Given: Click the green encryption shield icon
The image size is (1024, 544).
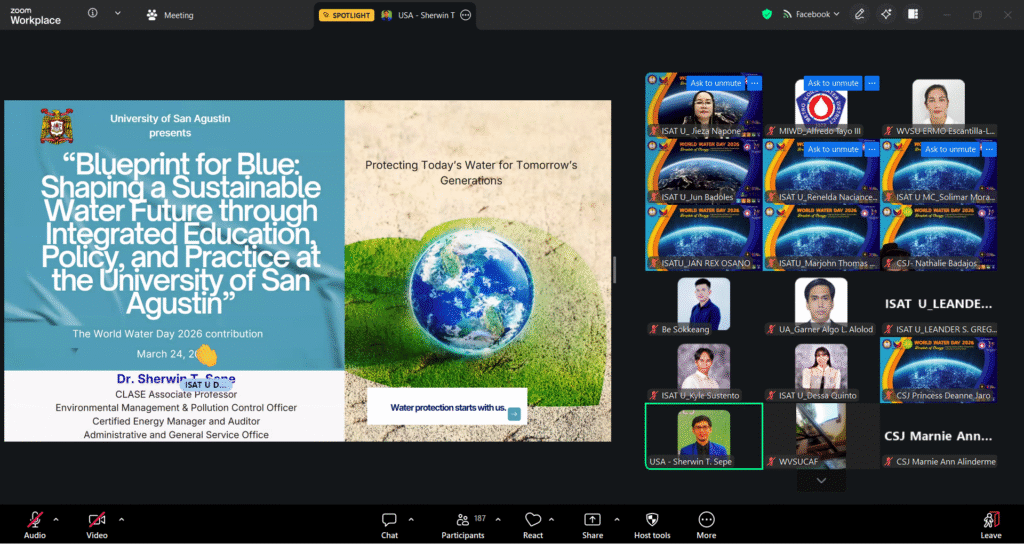Looking at the screenshot, I should pyautogui.click(x=767, y=14).
